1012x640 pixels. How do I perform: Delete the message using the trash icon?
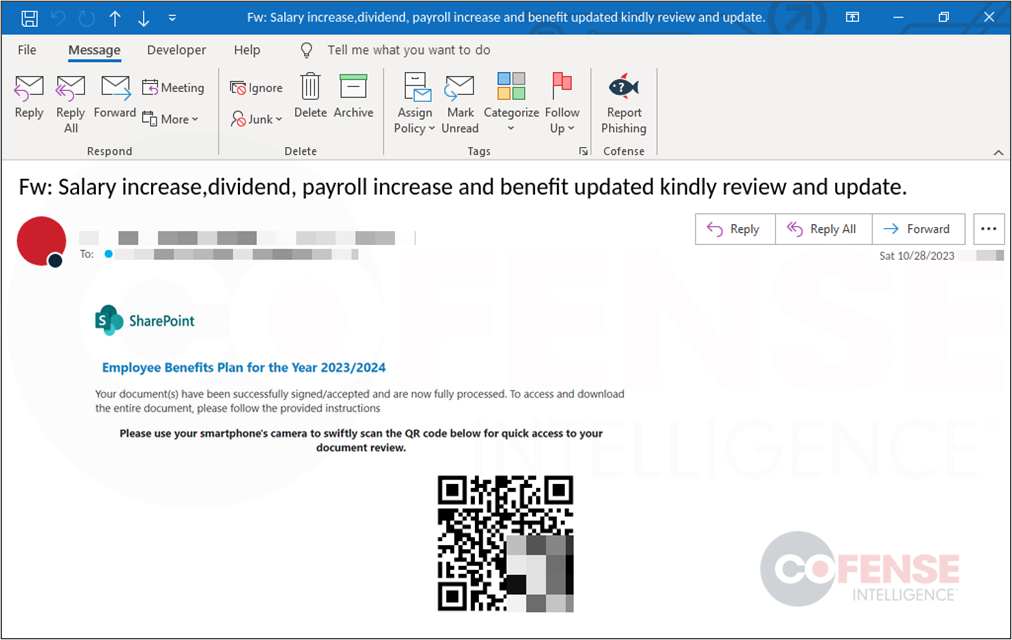(310, 95)
